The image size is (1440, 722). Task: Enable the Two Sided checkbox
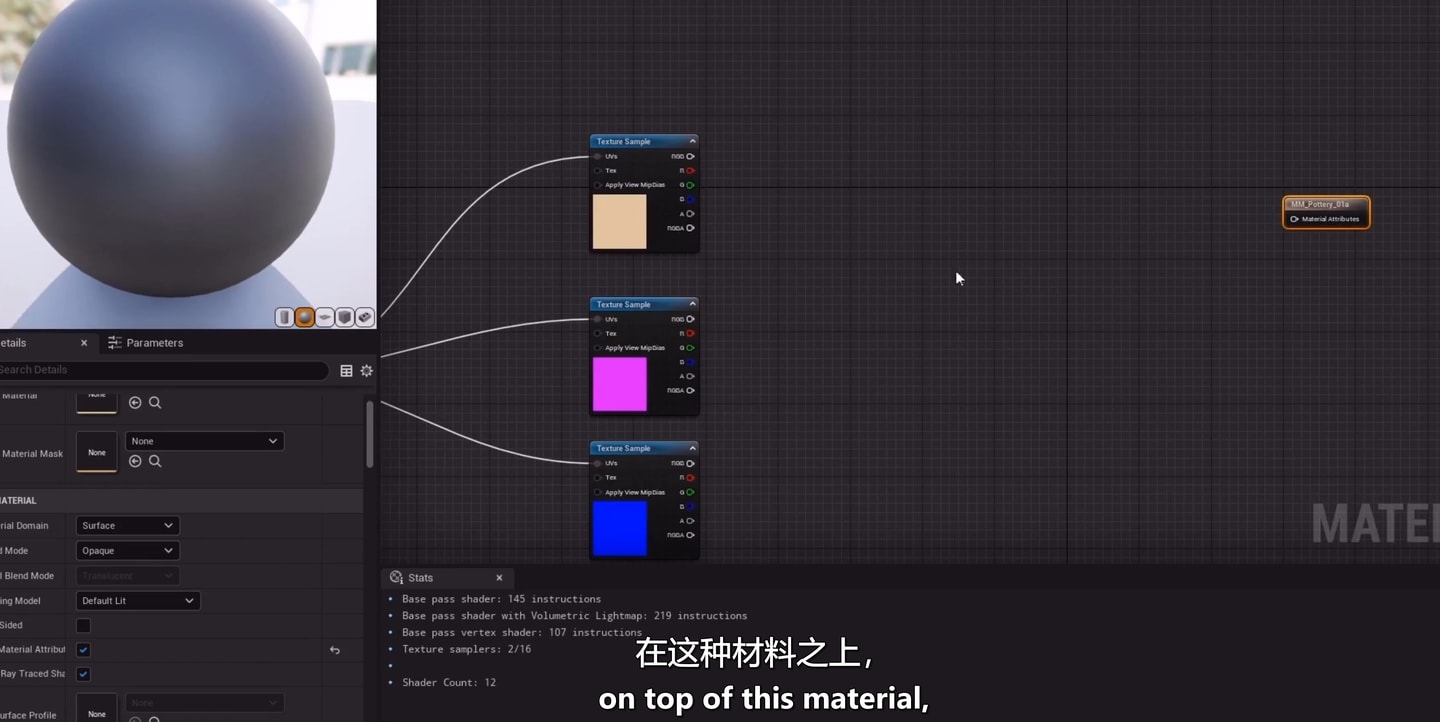tap(84, 625)
